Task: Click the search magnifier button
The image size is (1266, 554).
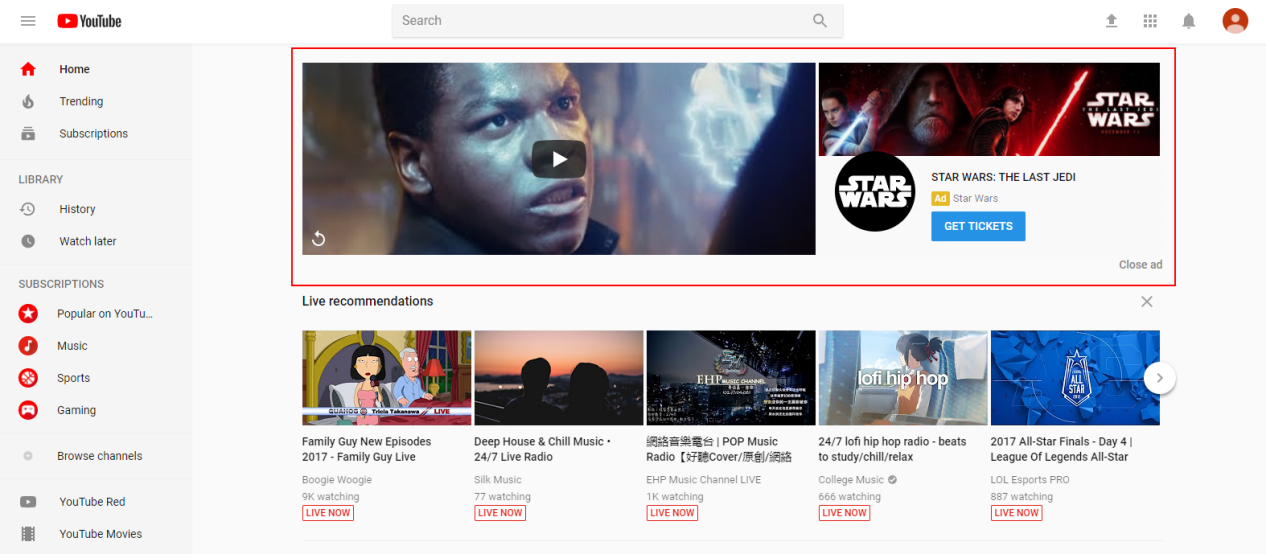Action: coord(820,21)
